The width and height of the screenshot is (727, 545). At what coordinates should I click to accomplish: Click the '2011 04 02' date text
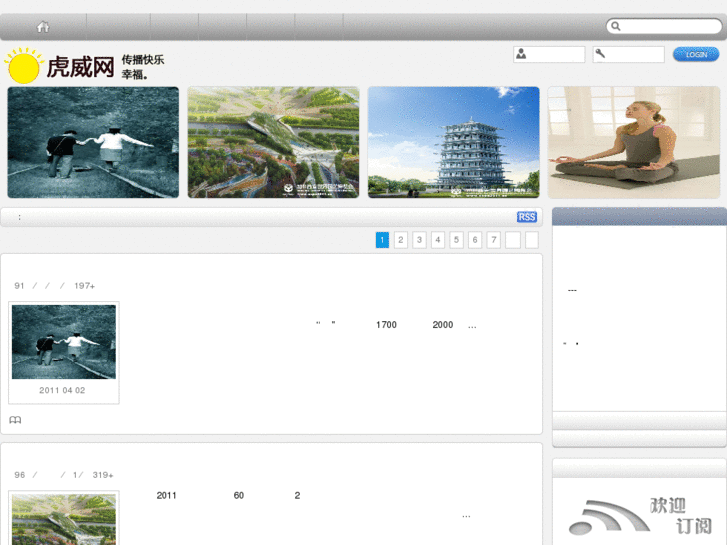point(62,391)
